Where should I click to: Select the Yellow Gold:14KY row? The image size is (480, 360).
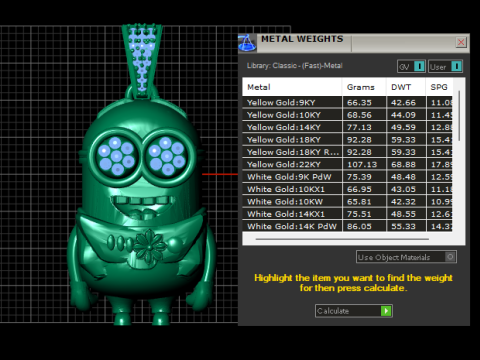[x=347, y=127]
